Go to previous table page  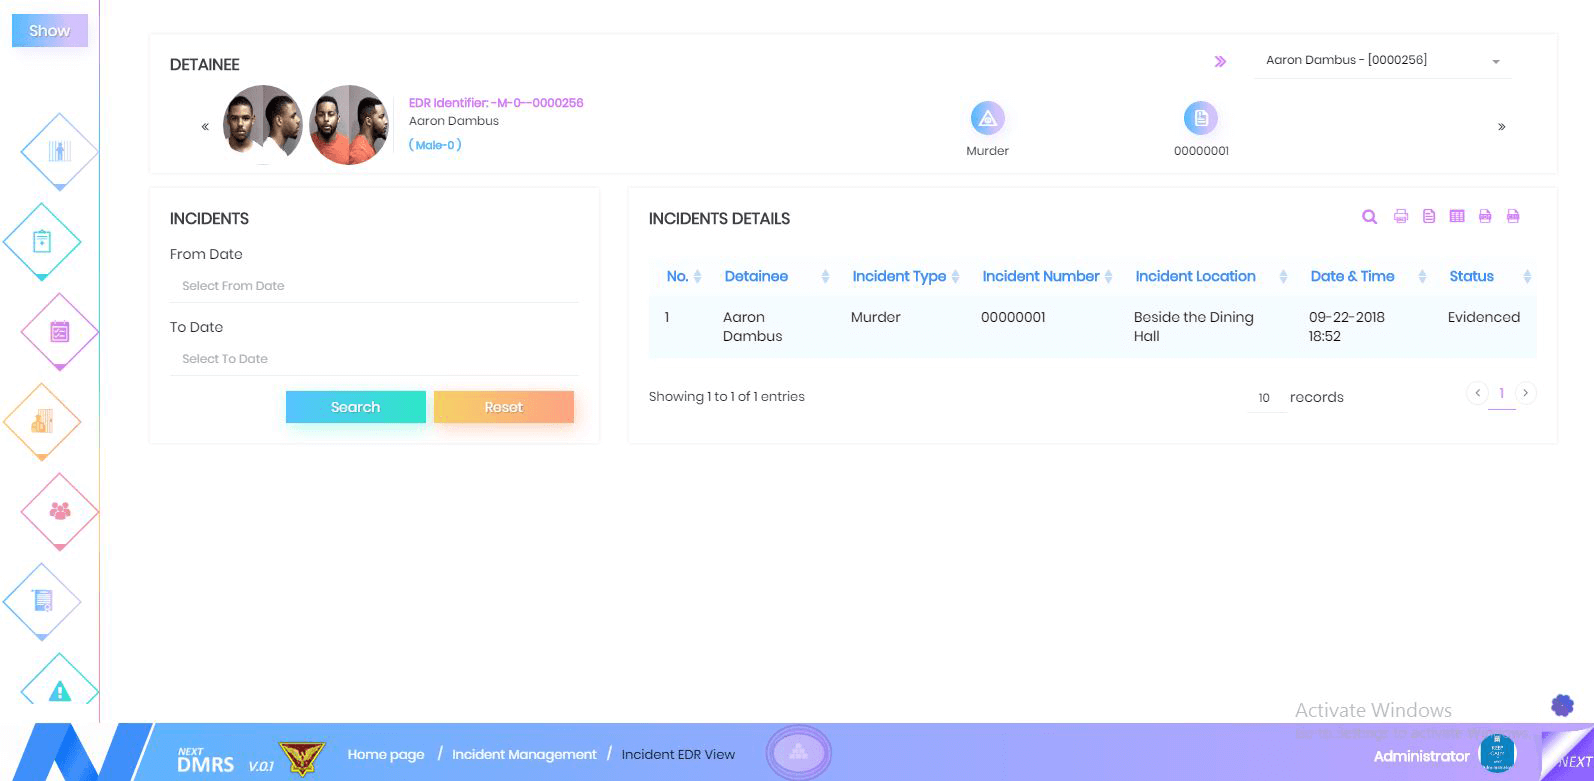(1477, 393)
